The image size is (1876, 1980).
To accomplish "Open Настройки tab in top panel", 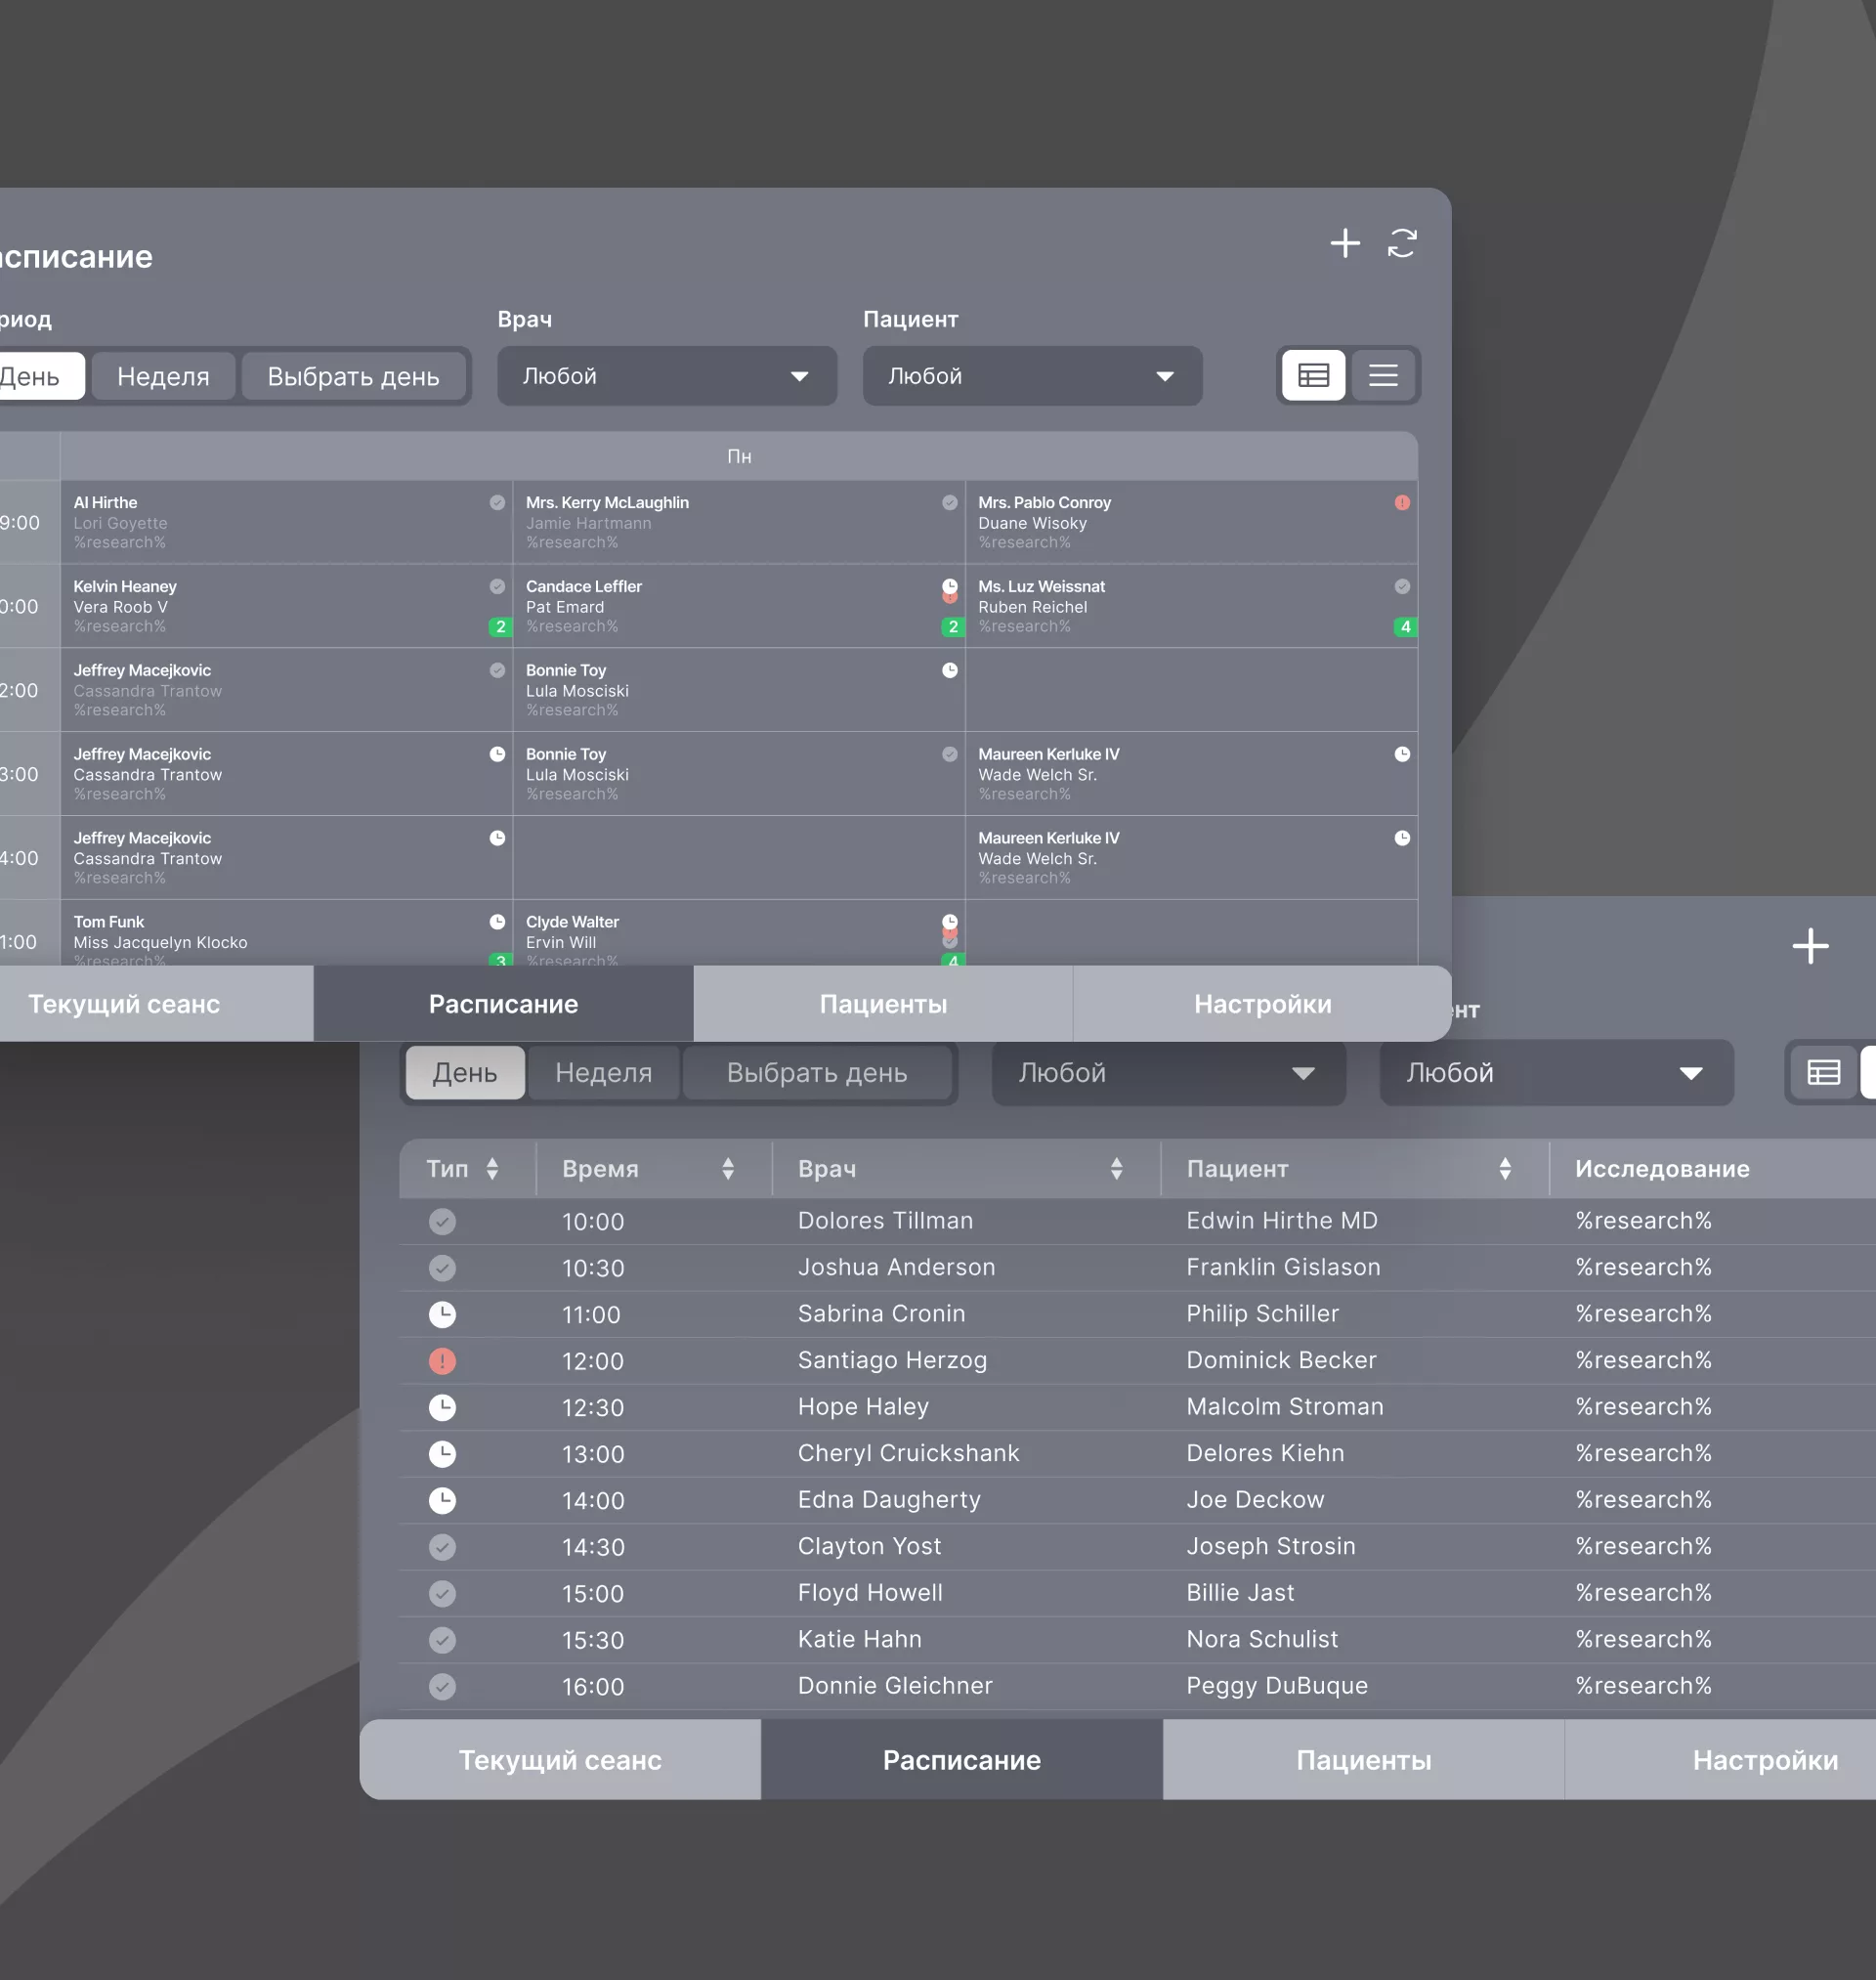I will tap(1262, 1004).
